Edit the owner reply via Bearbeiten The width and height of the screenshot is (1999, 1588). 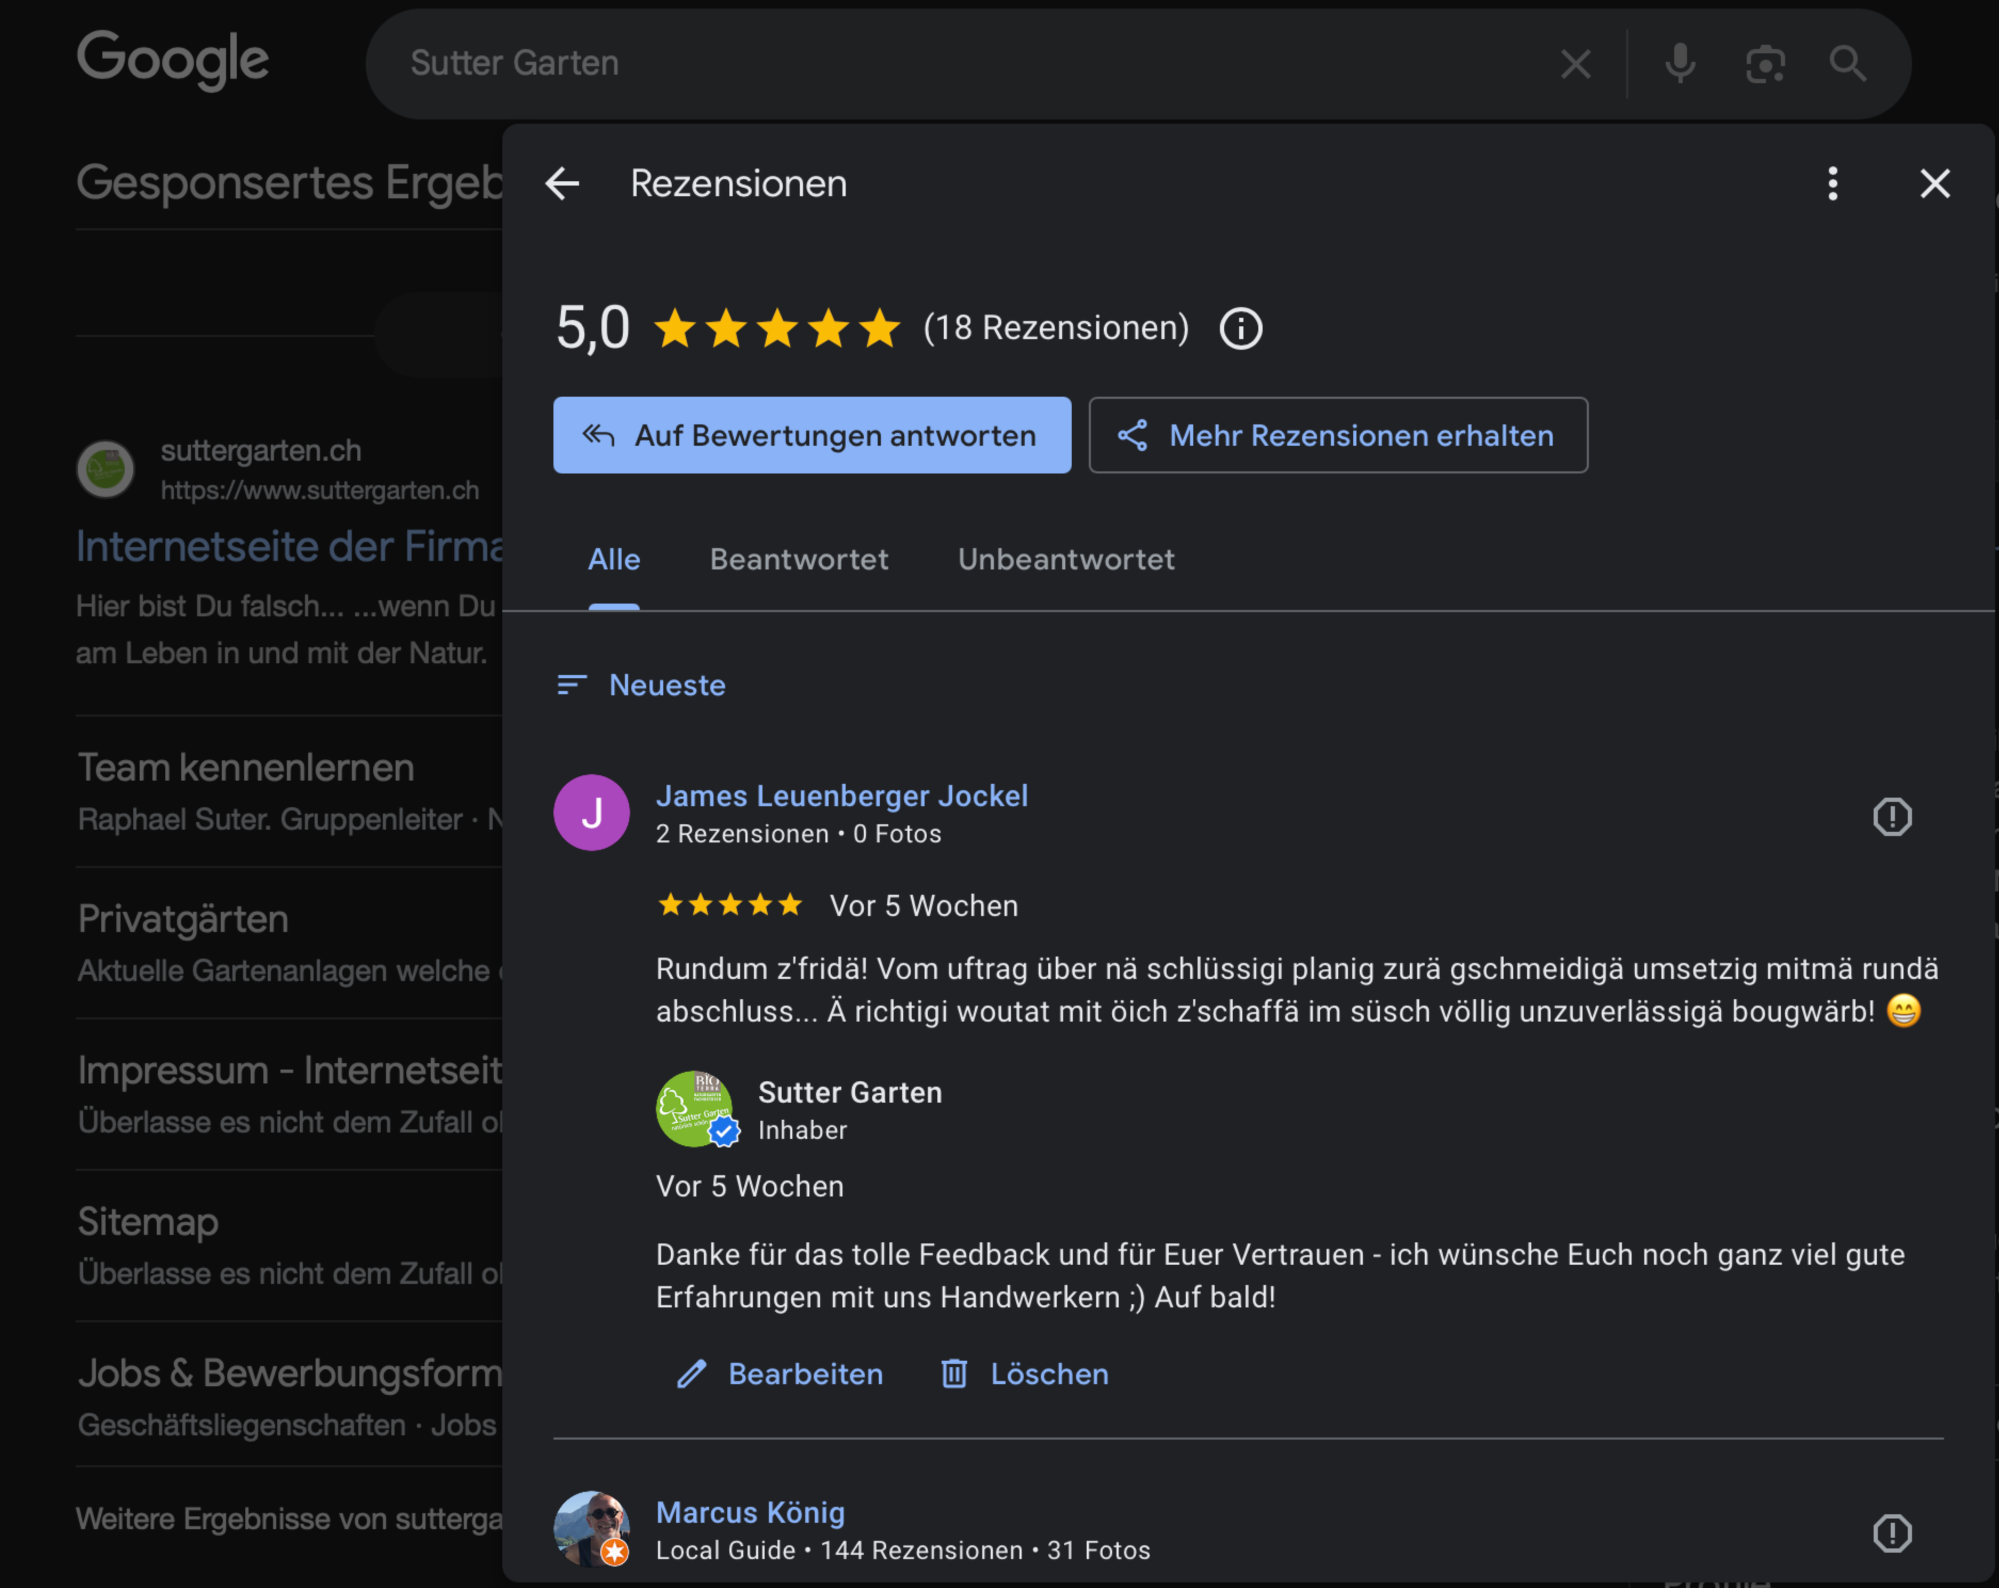(781, 1374)
